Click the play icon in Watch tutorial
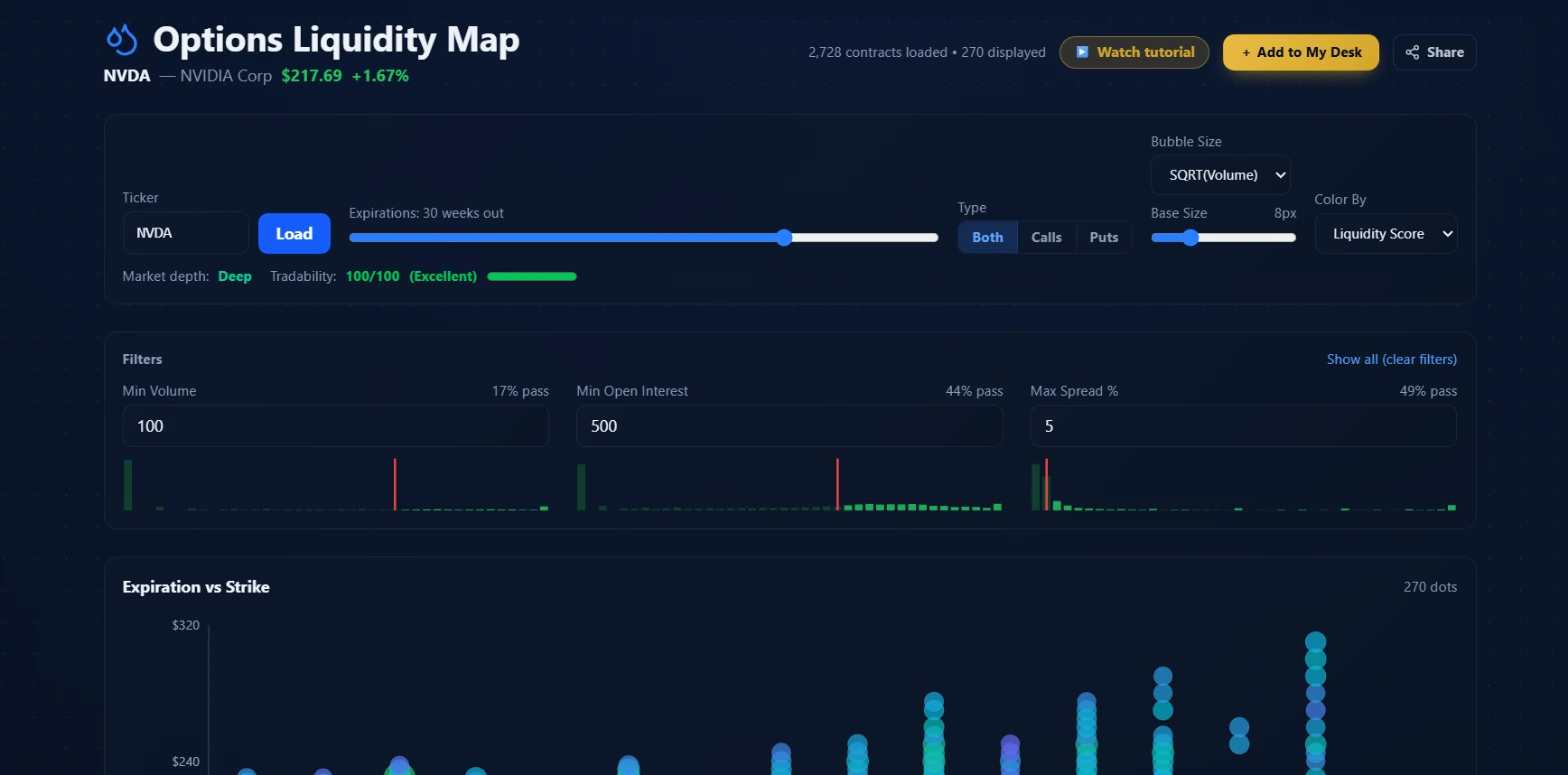 pyautogui.click(x=1082, y=52)
